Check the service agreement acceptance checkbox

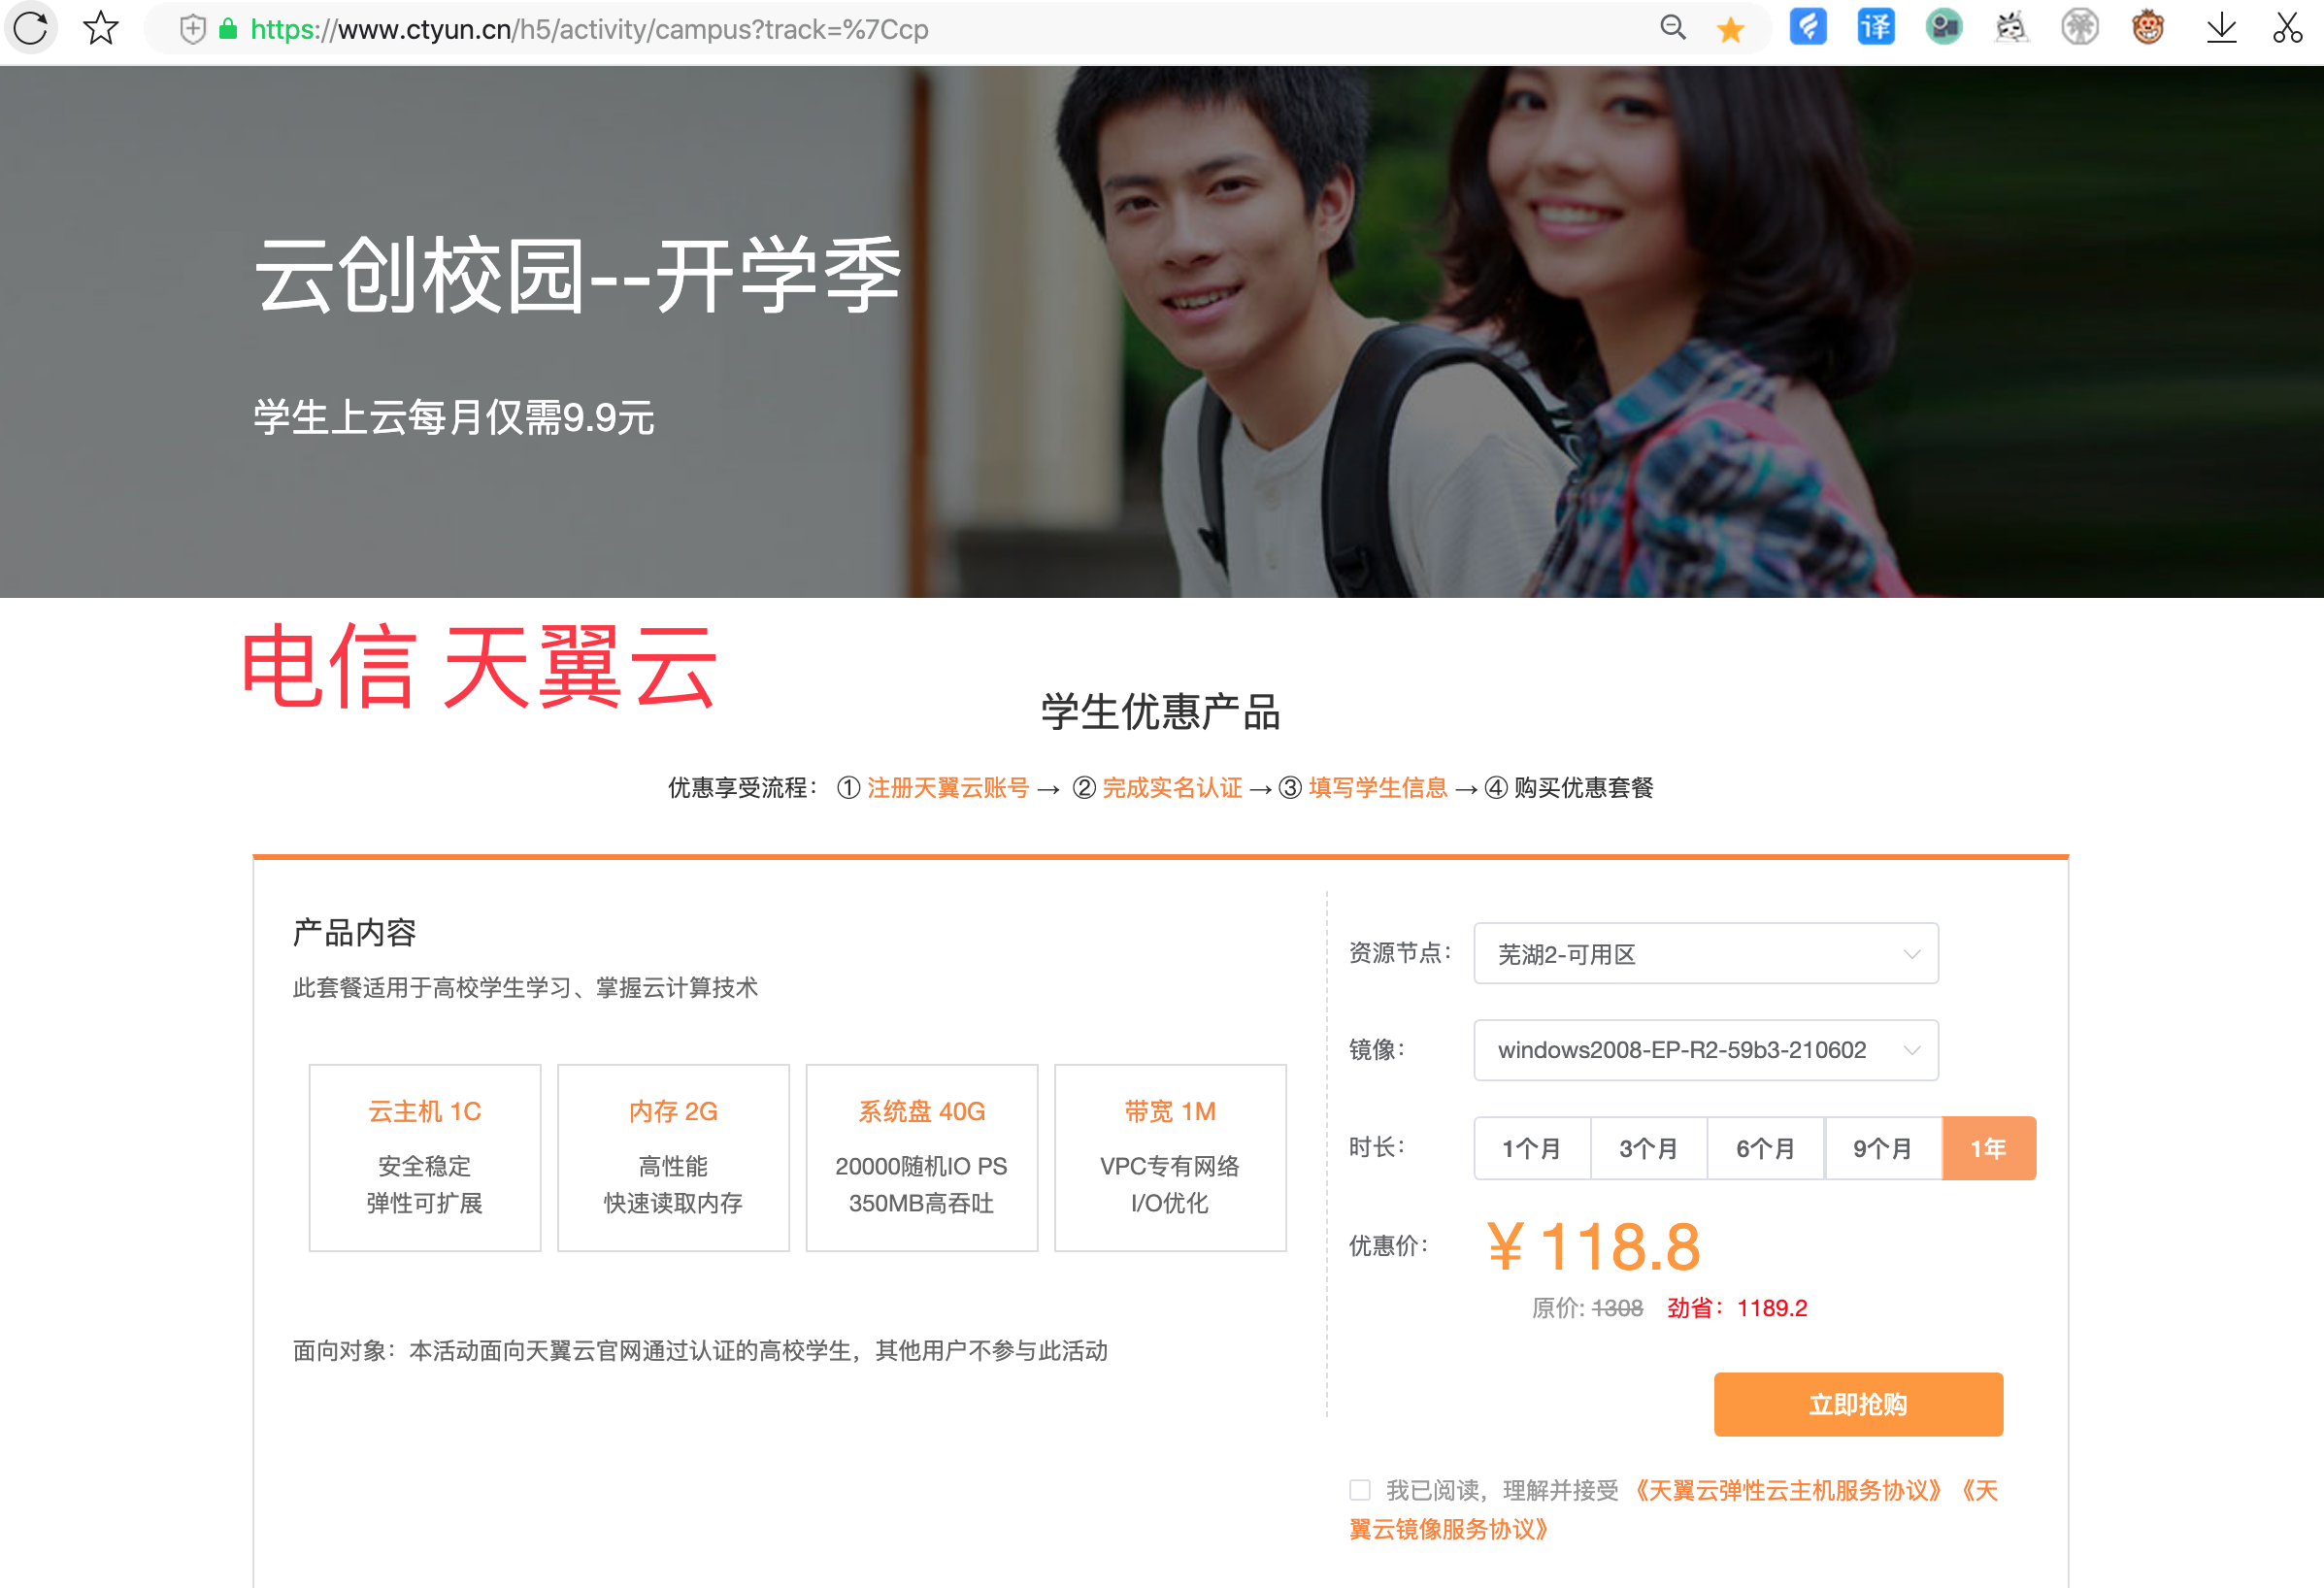pyautogui.click(x=1359, y=1490)
